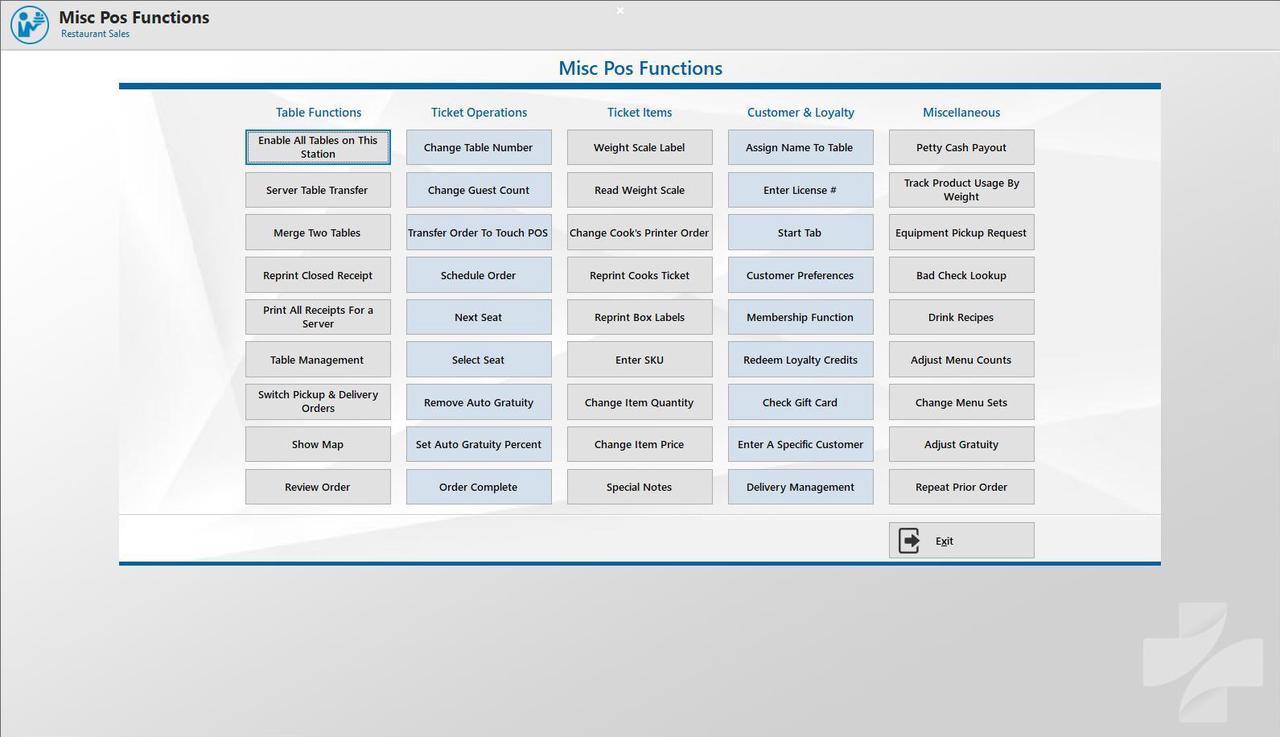Click Review Order button
The image size is (1280, 737).
tap(318, 487)
